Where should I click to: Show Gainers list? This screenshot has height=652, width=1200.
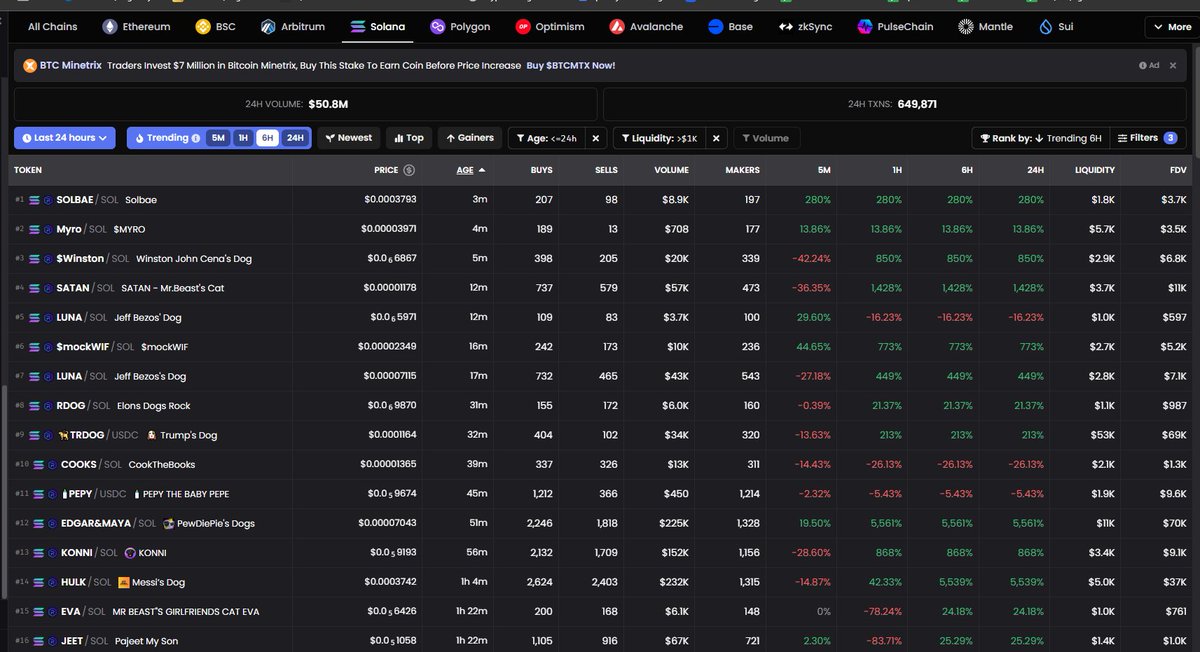(x=470, y=138)
